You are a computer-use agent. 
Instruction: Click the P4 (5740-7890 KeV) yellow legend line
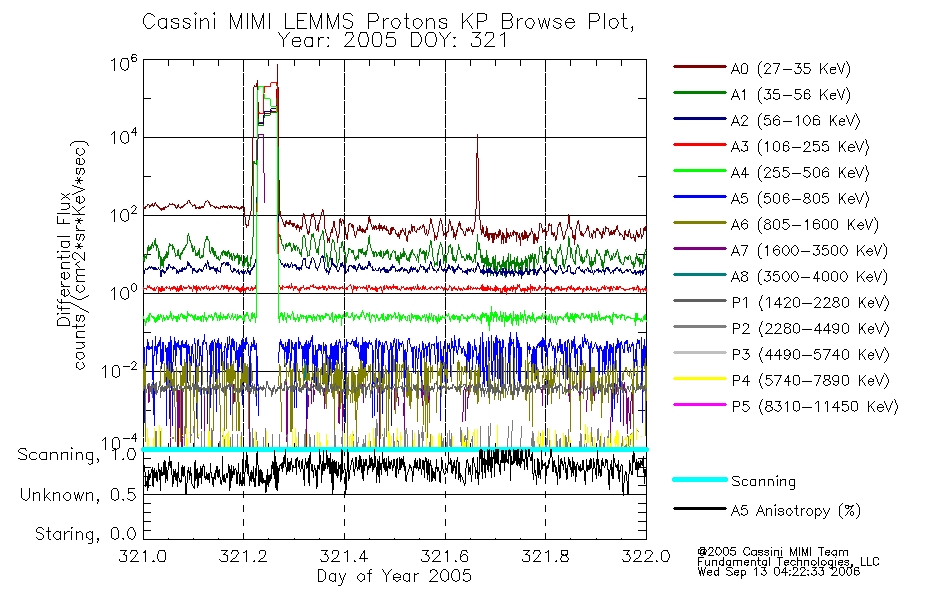700,379
